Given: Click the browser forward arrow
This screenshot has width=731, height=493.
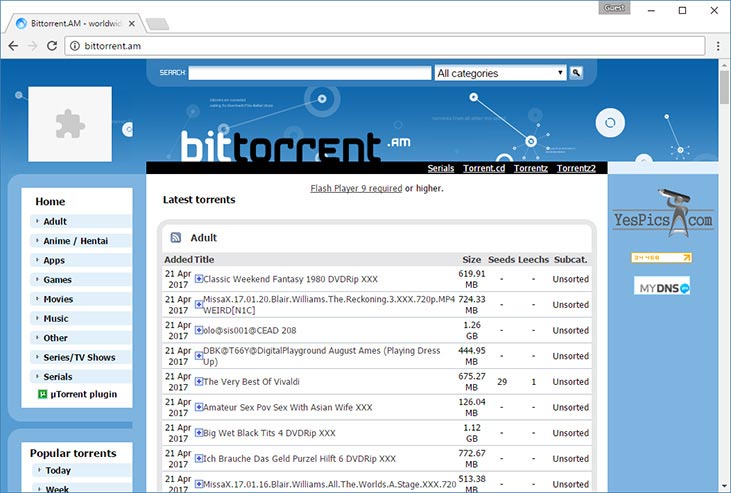Looking at the screenshot, I should point(33,46).
